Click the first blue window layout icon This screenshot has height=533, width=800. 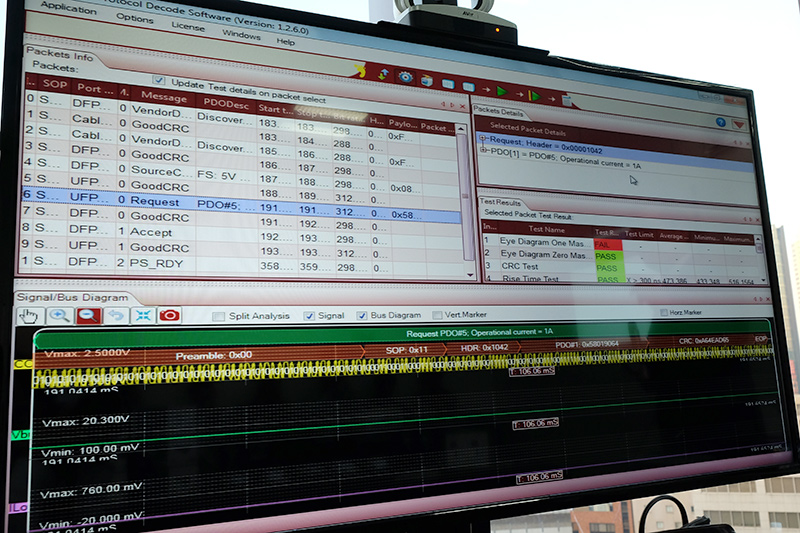(448, 84)
